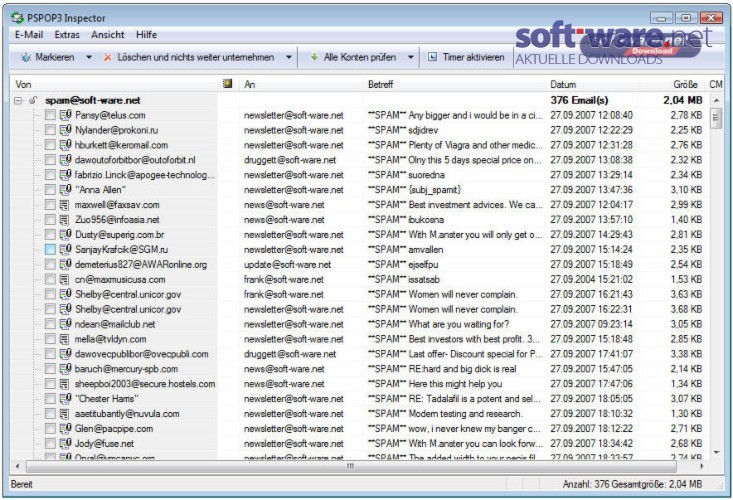Tick the checkbox for sheepboi2003@secure.hostels.com
Screen dimensions: 733x500
50,384
